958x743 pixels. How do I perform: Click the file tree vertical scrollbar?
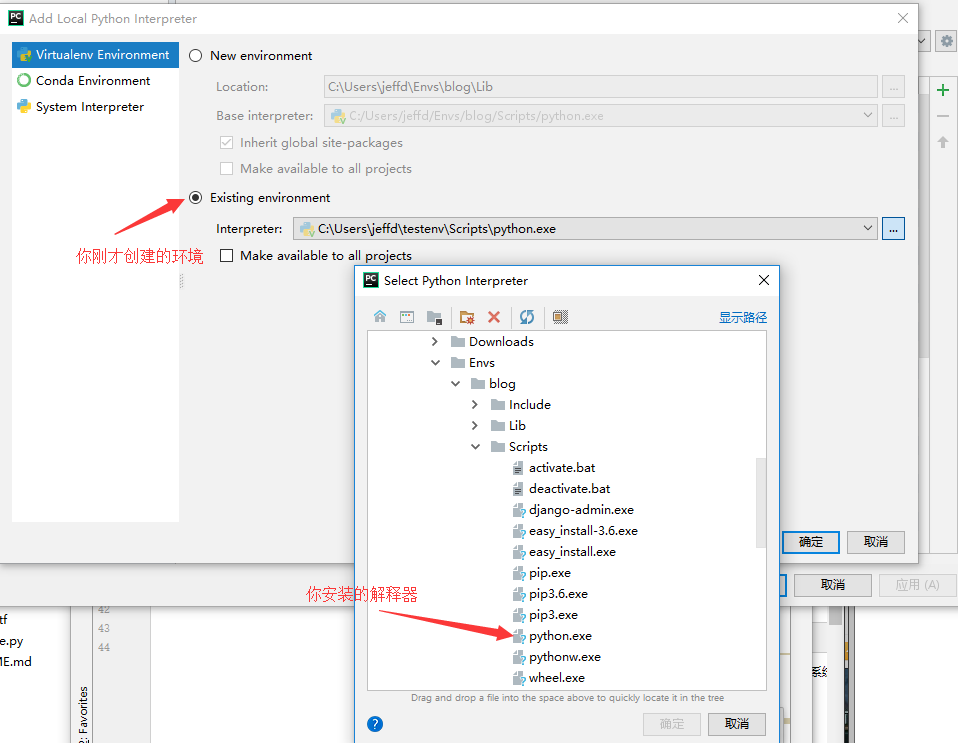(x=761, y=502)
